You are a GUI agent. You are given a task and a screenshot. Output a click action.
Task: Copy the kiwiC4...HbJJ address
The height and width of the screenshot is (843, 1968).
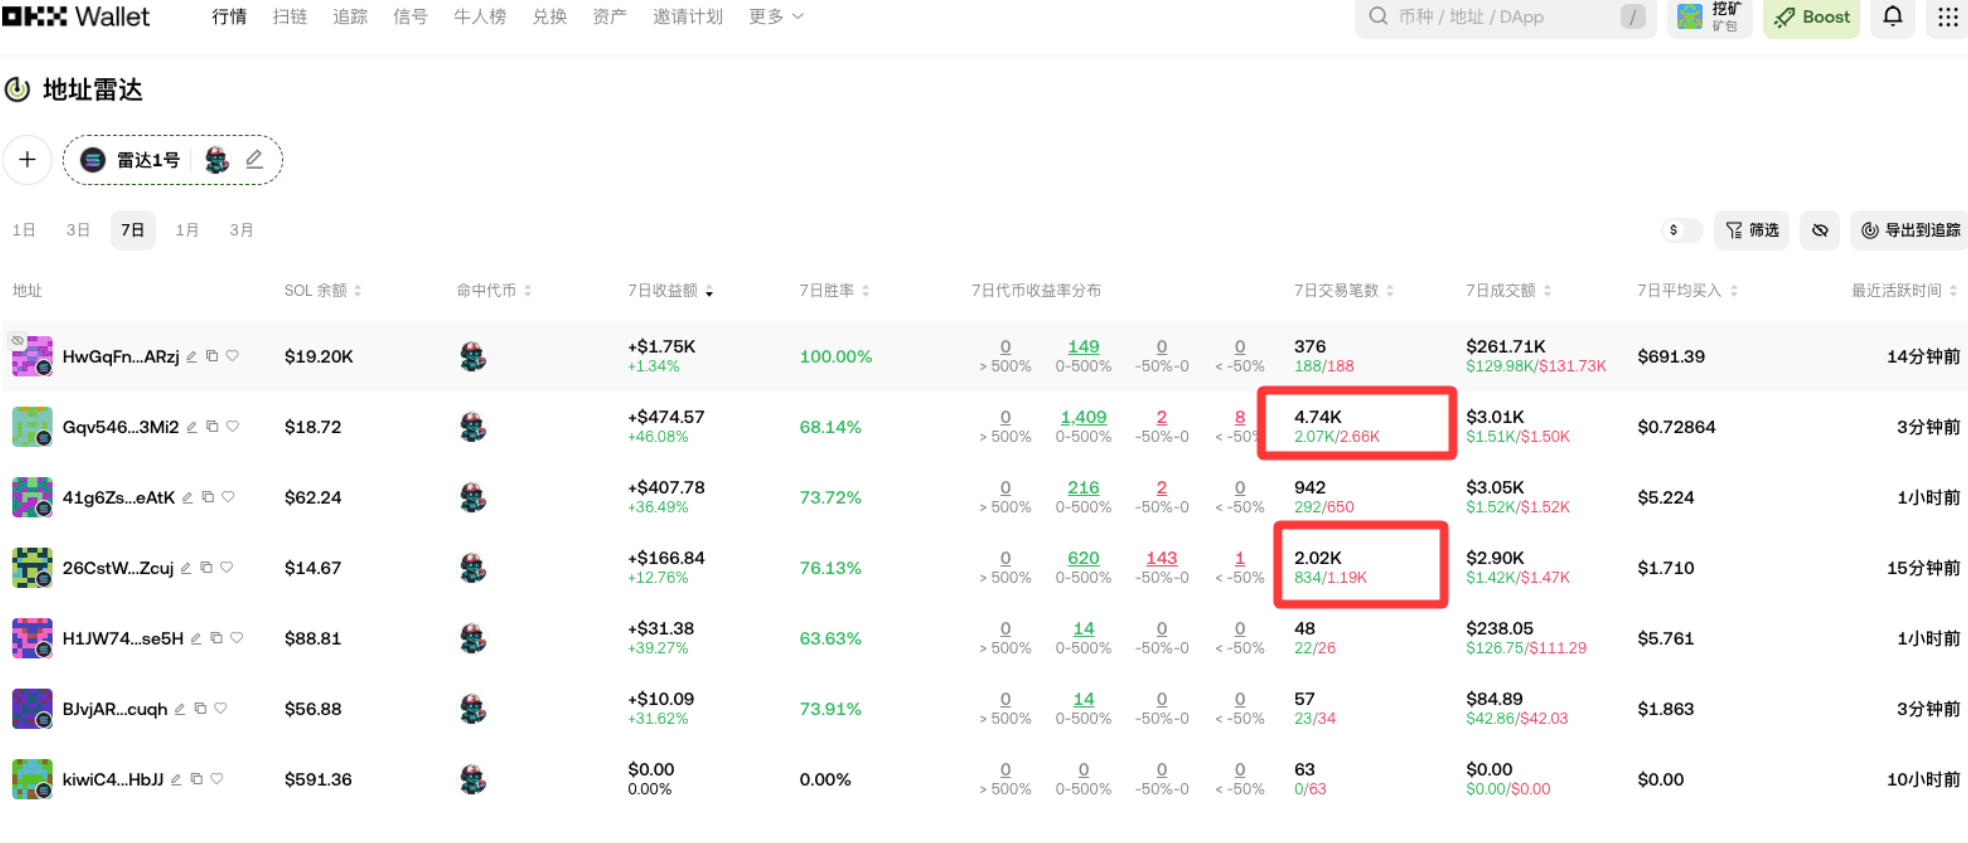click(197, 779)
